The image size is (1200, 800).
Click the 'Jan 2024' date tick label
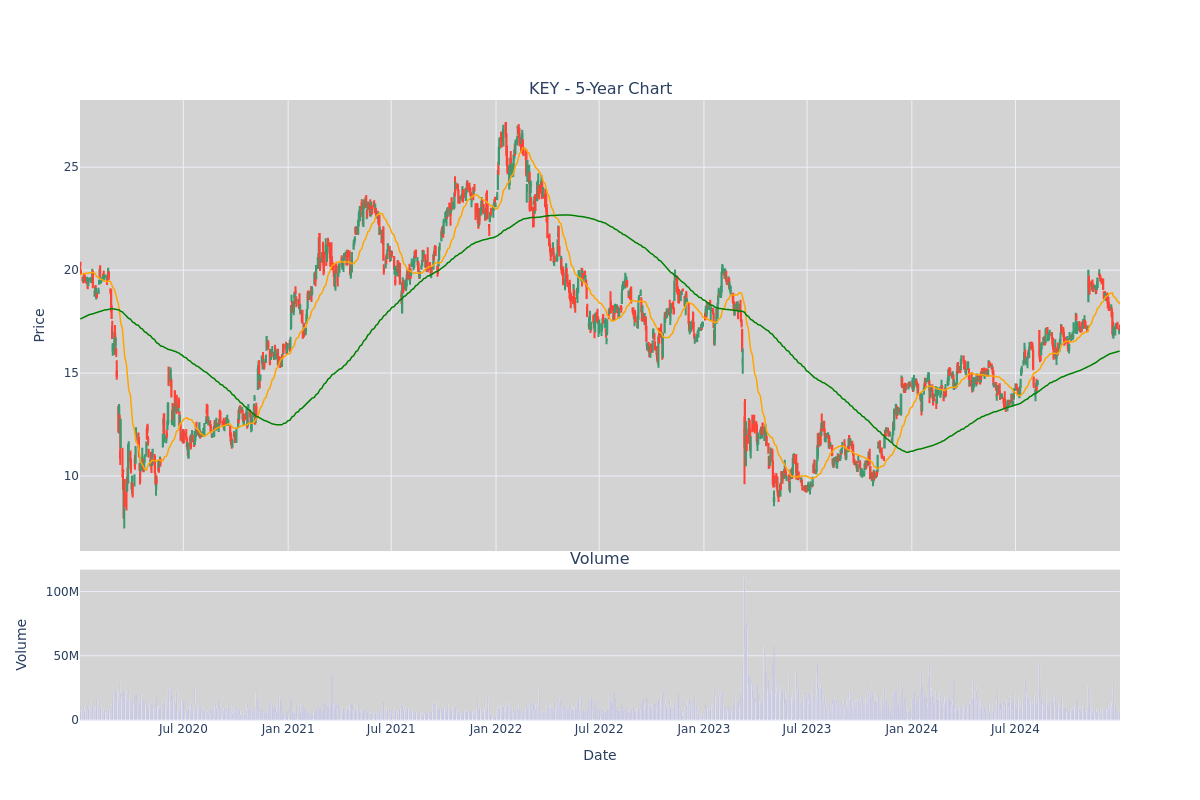912,729
